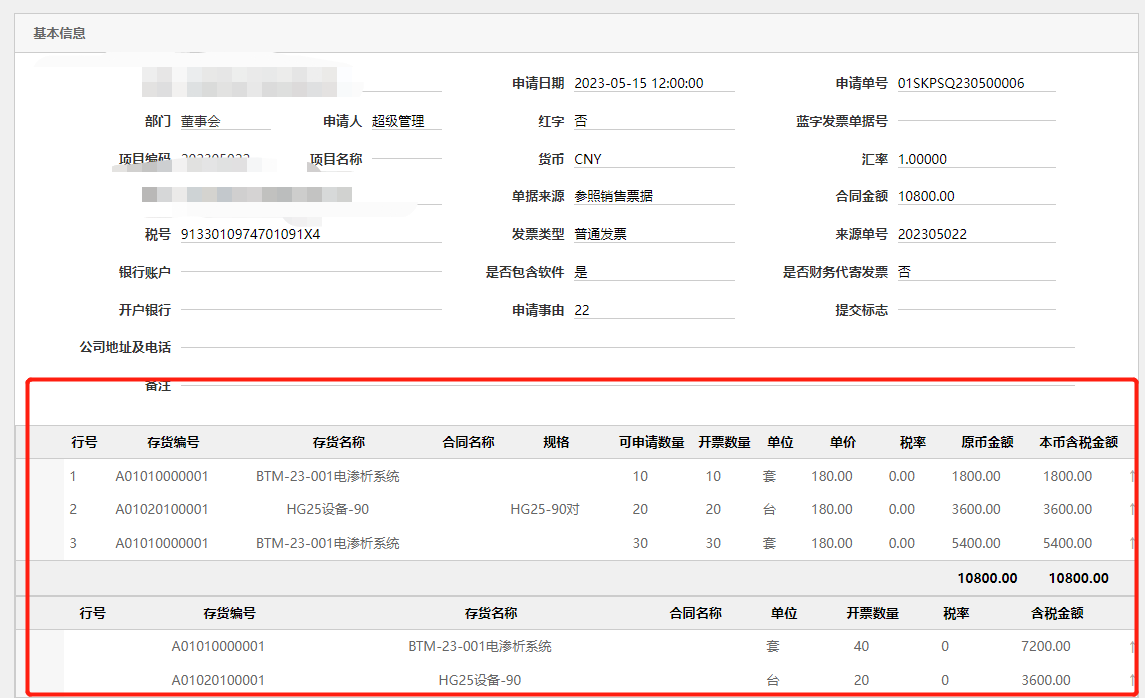This screenshot has width=1145, height=698.
Task: Click HG25-90对 in the 规格 column
Action: tap(545, 510)
